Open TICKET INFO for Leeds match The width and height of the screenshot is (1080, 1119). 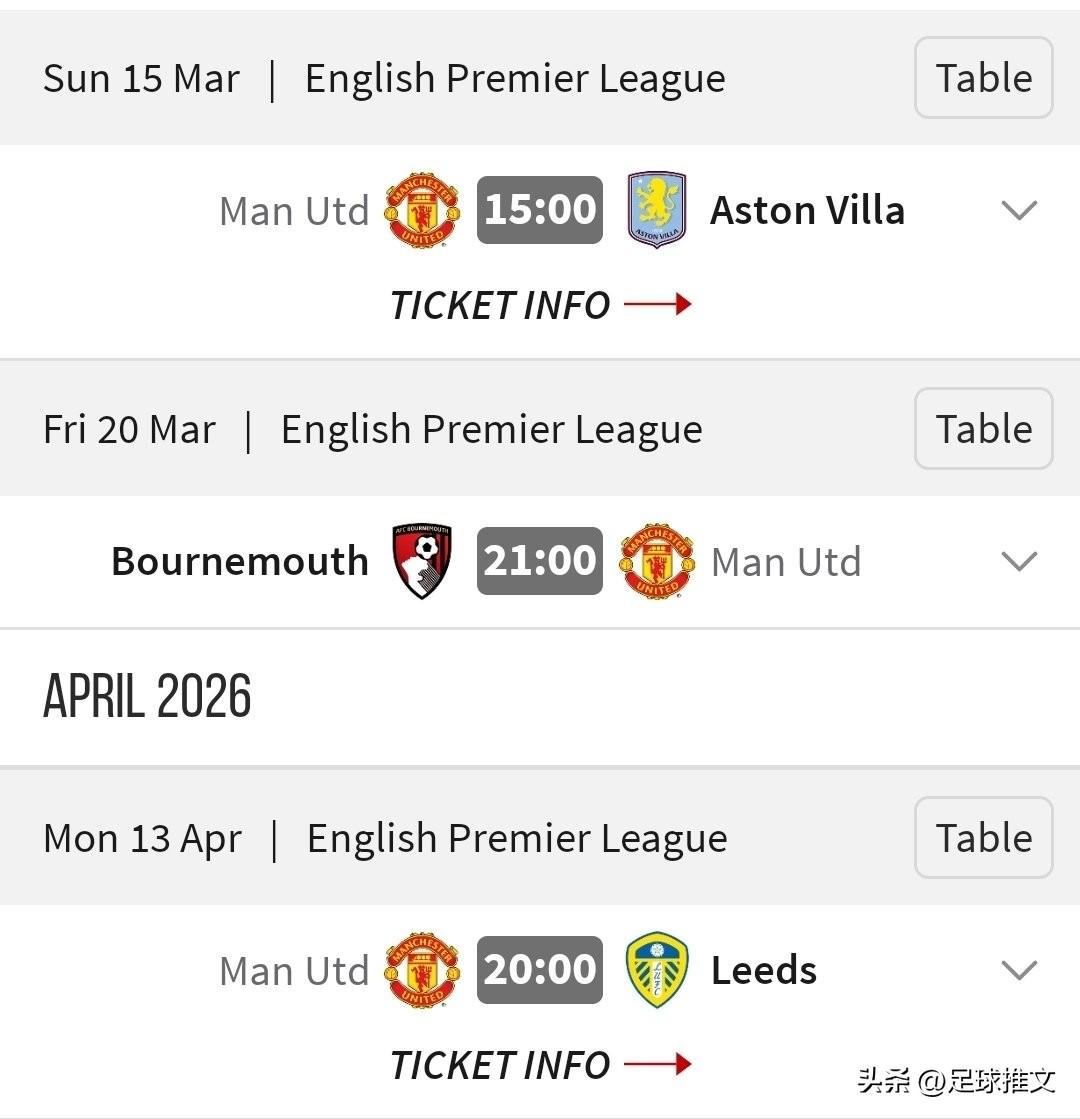coord(500,1065)
